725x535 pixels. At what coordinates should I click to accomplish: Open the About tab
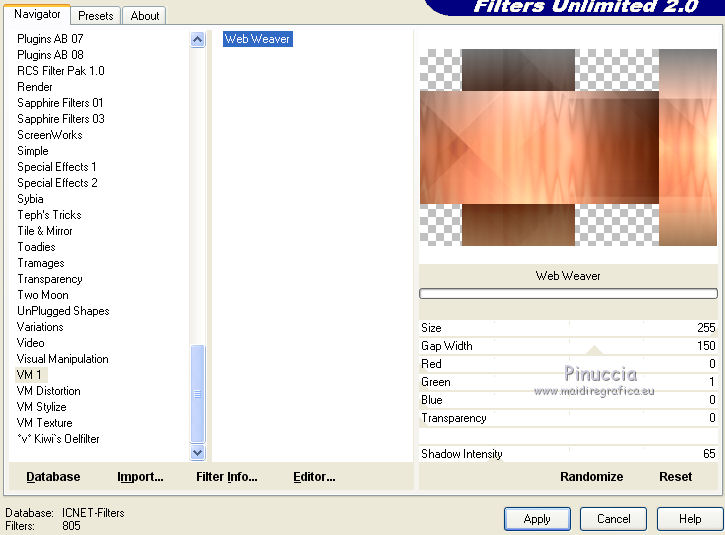[145, 16]
